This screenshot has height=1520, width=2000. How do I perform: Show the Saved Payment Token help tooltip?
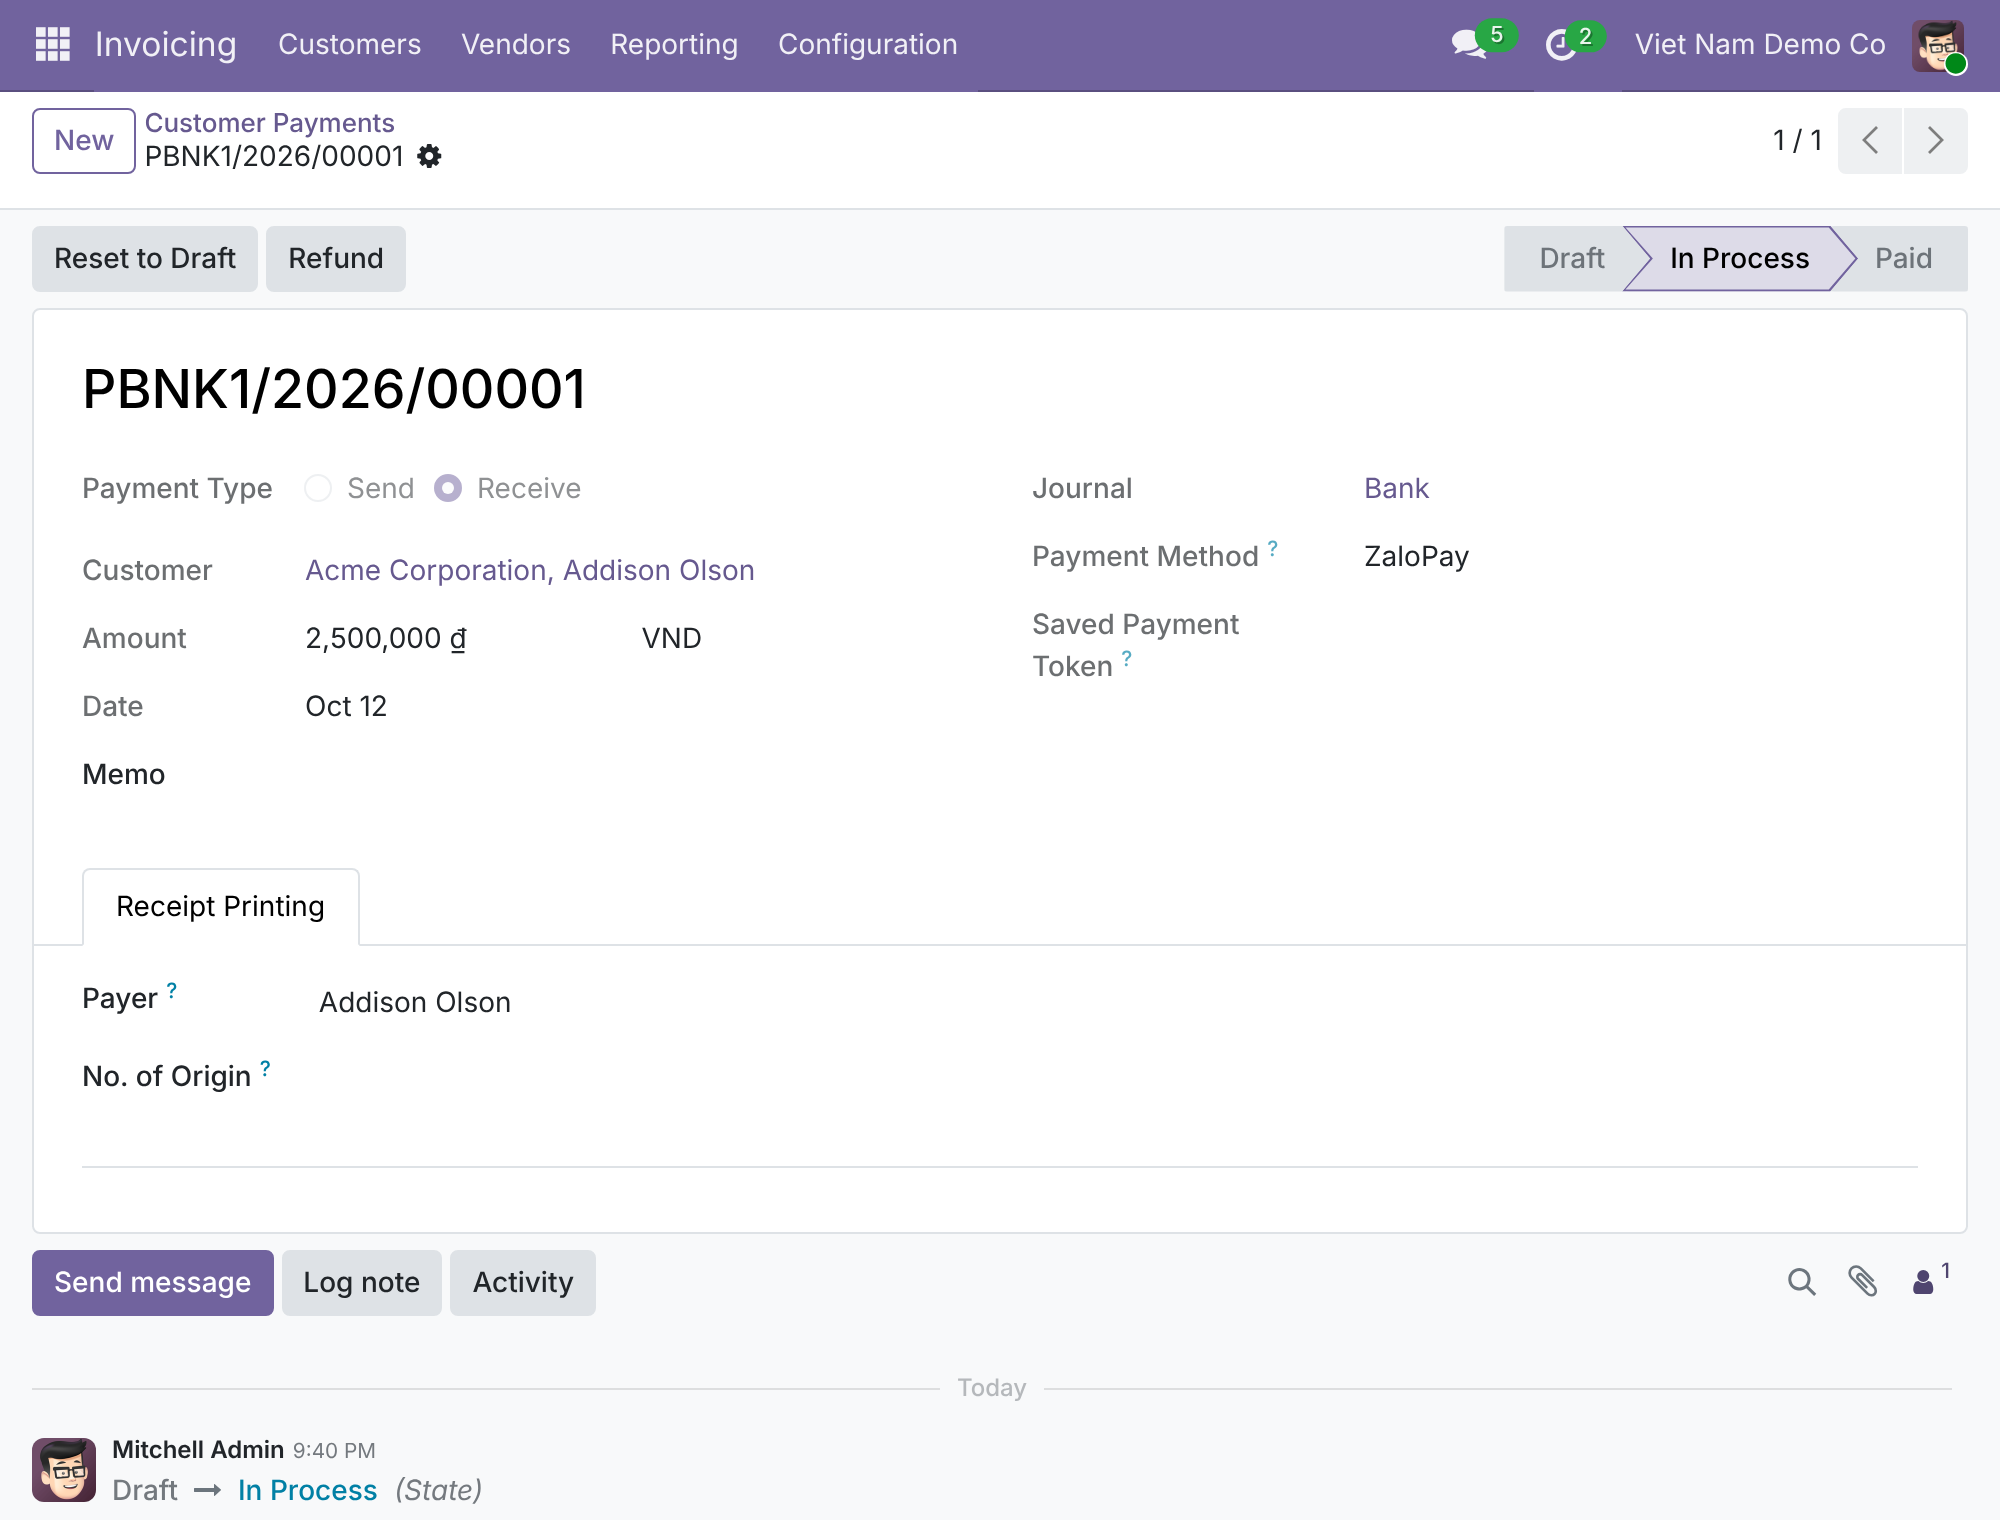[x=1127, y=658]
